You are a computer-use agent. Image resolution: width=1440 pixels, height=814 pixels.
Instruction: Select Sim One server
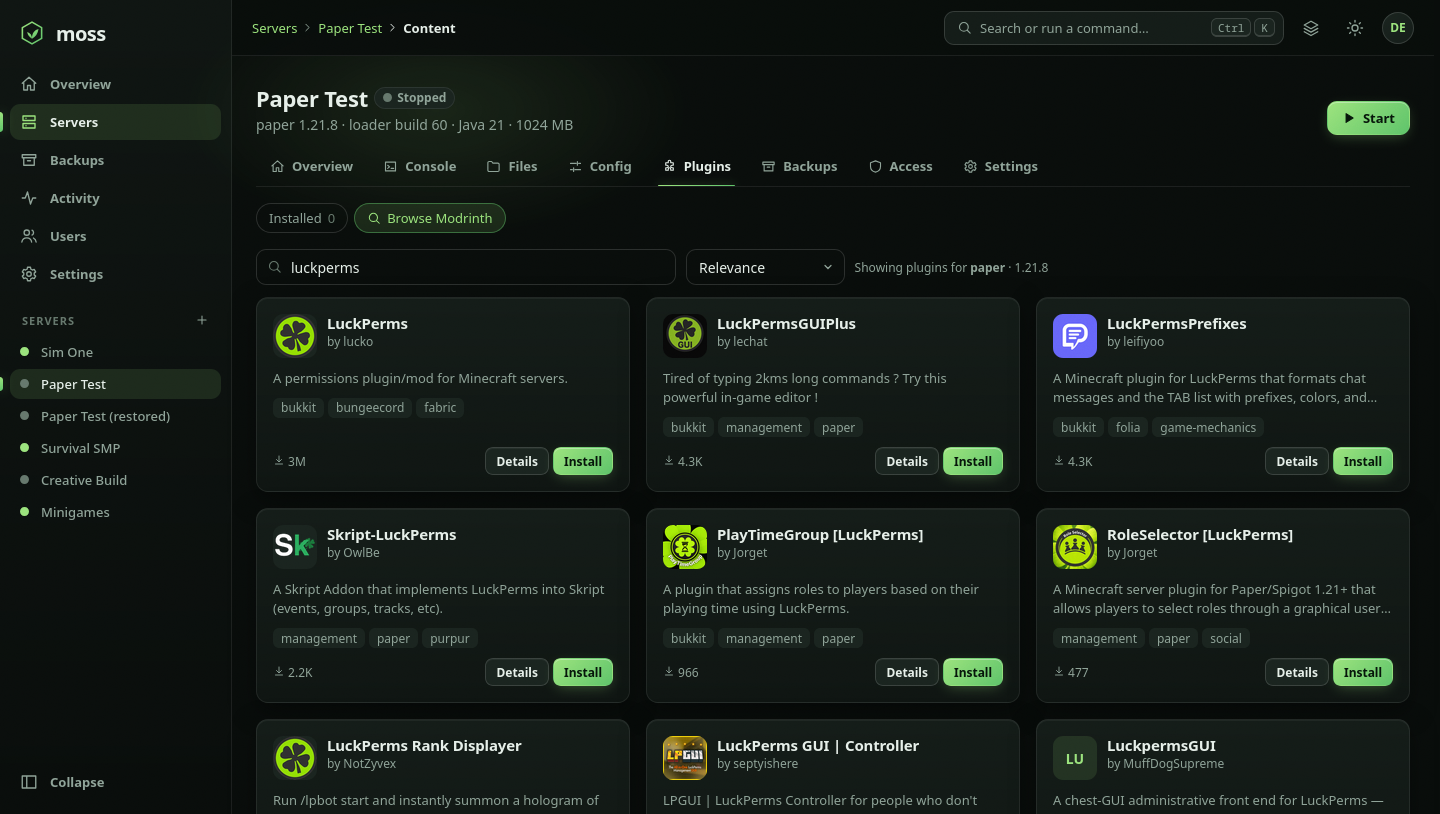pyautogui.click(x=115, y=352)
